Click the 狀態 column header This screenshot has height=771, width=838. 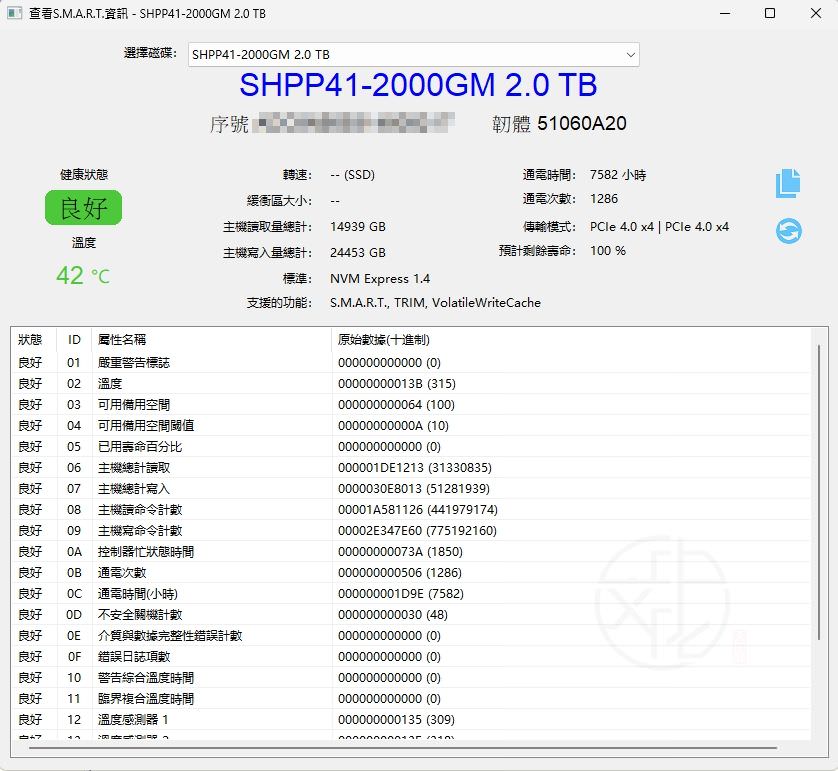(30, 339)
